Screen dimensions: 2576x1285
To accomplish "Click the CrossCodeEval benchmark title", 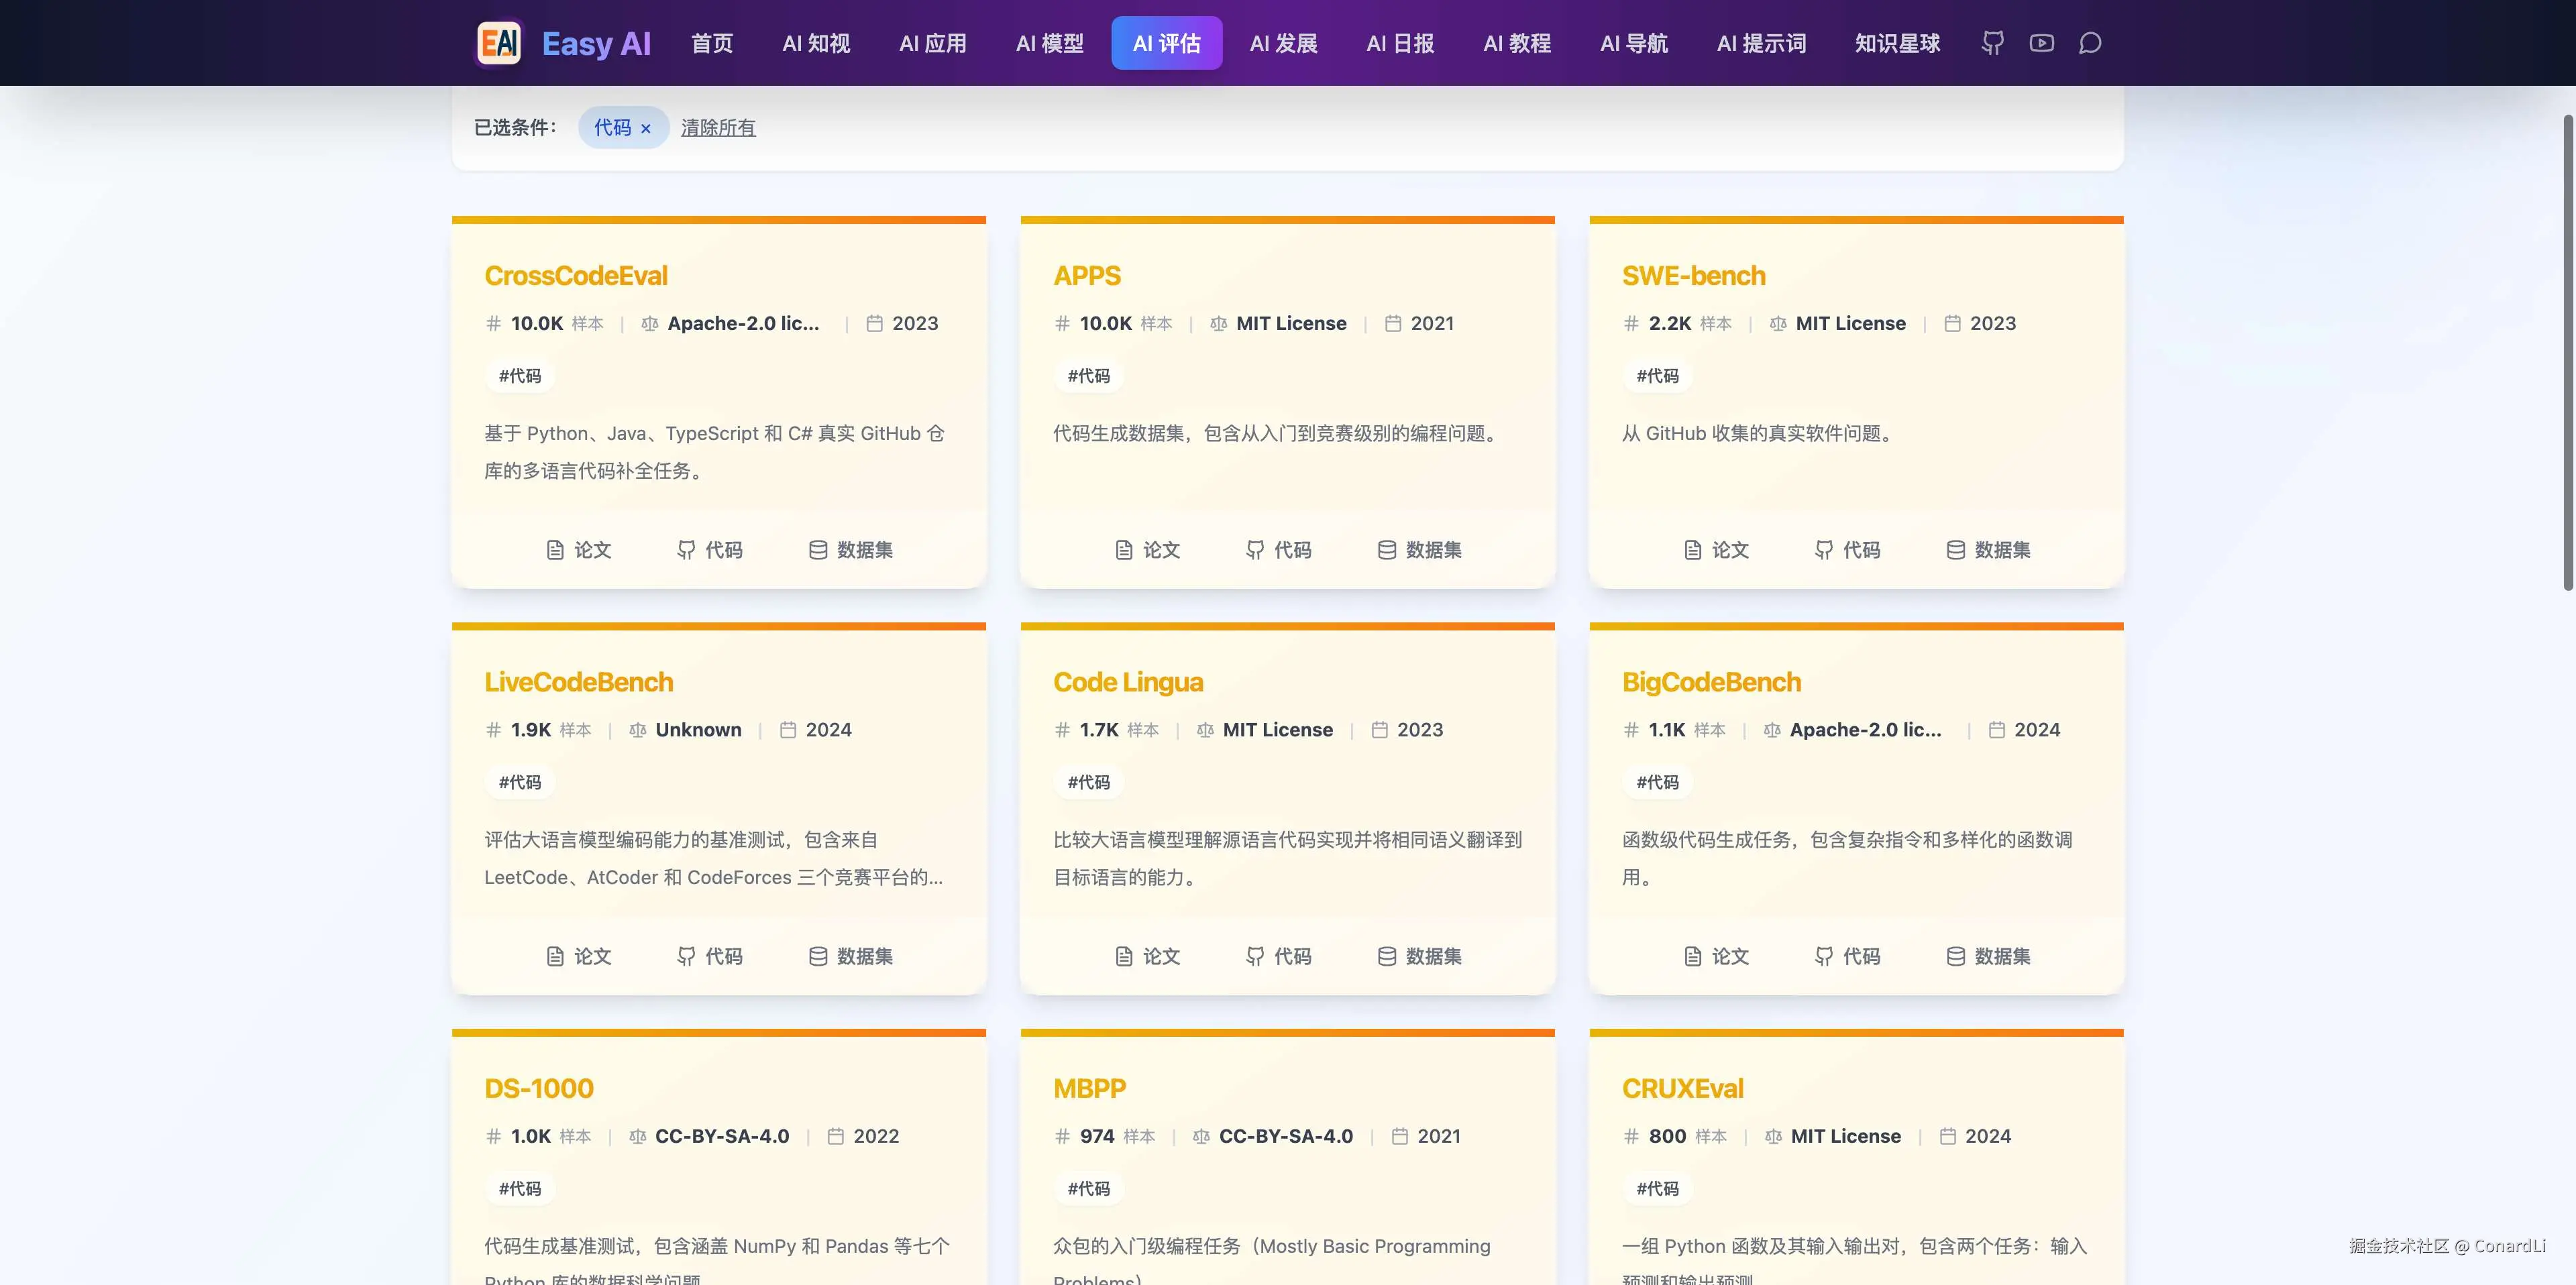I will tap(576, 275).
